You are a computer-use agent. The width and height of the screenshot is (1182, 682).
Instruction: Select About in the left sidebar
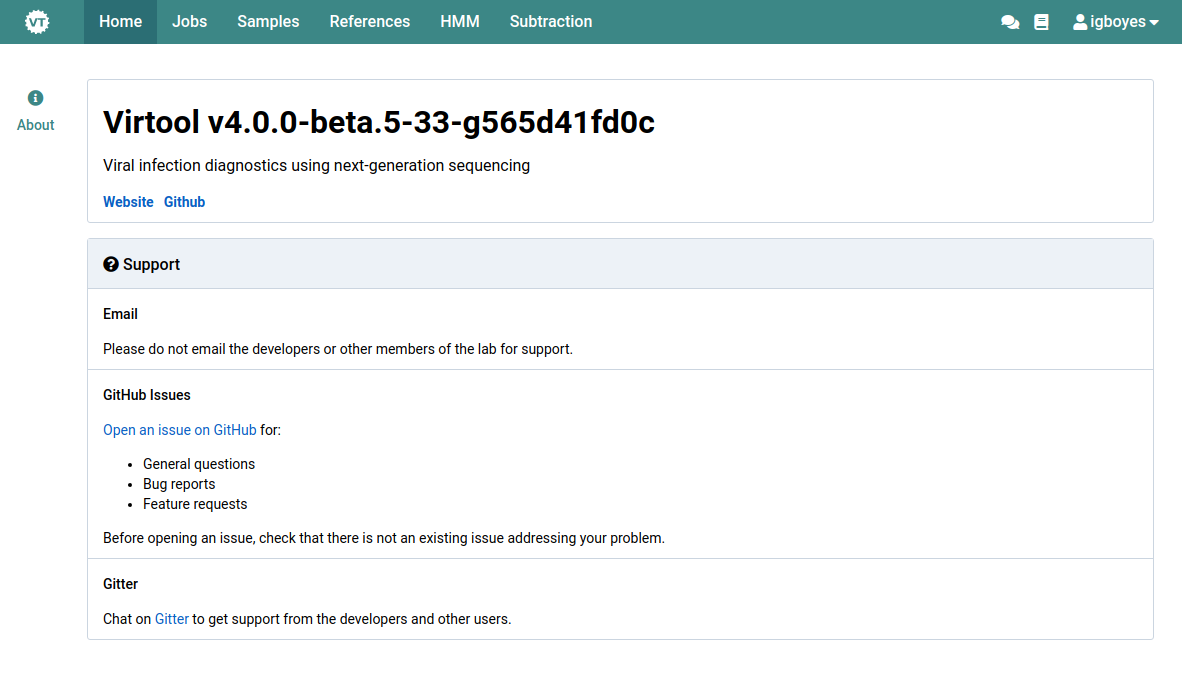[35, 124]
